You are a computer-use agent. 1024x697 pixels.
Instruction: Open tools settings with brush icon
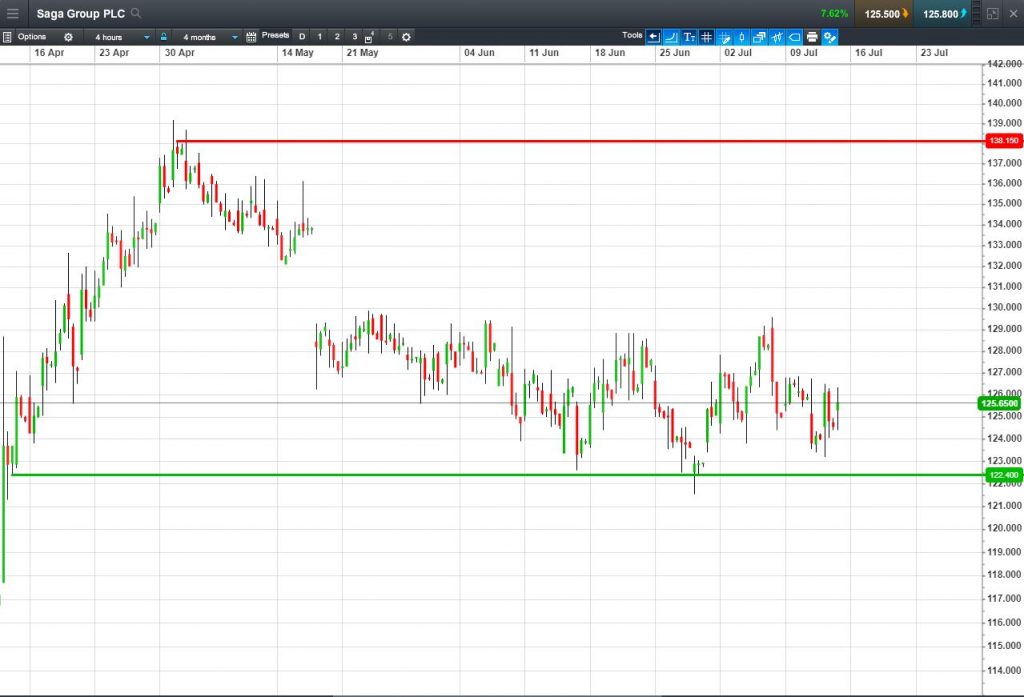tap(830, 37)
